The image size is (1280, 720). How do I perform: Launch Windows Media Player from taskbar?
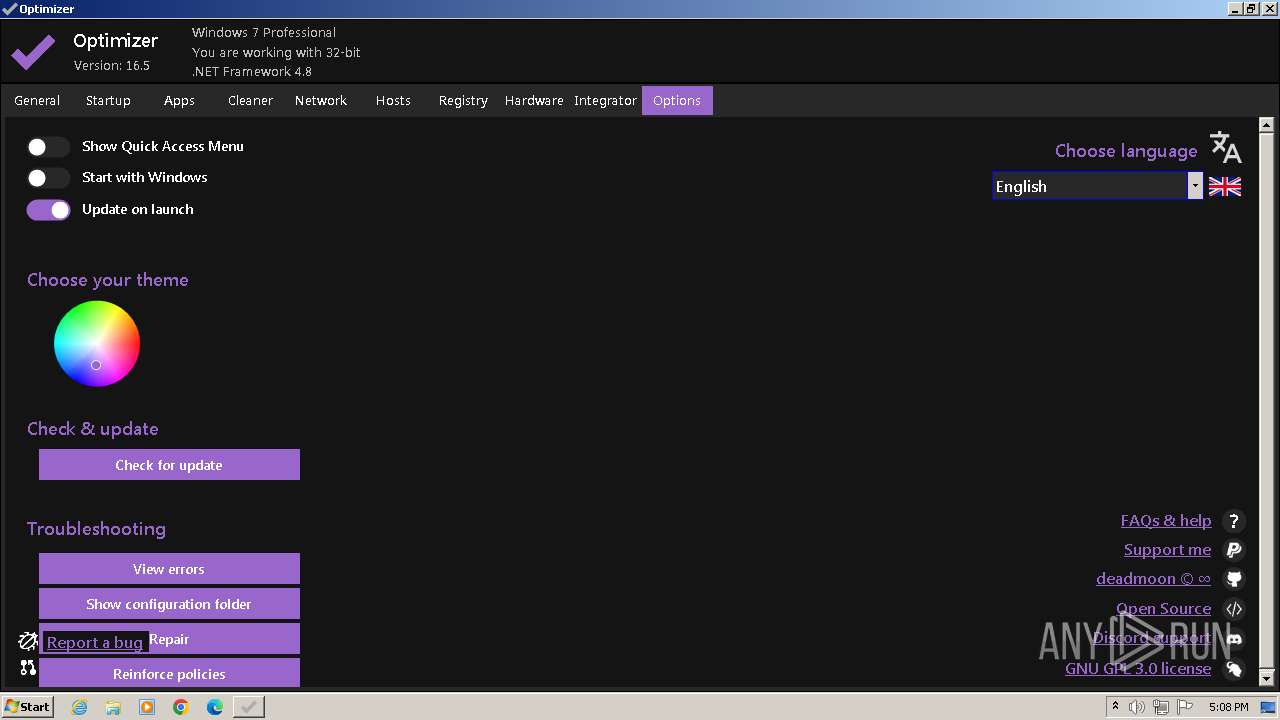pos(147,707)
